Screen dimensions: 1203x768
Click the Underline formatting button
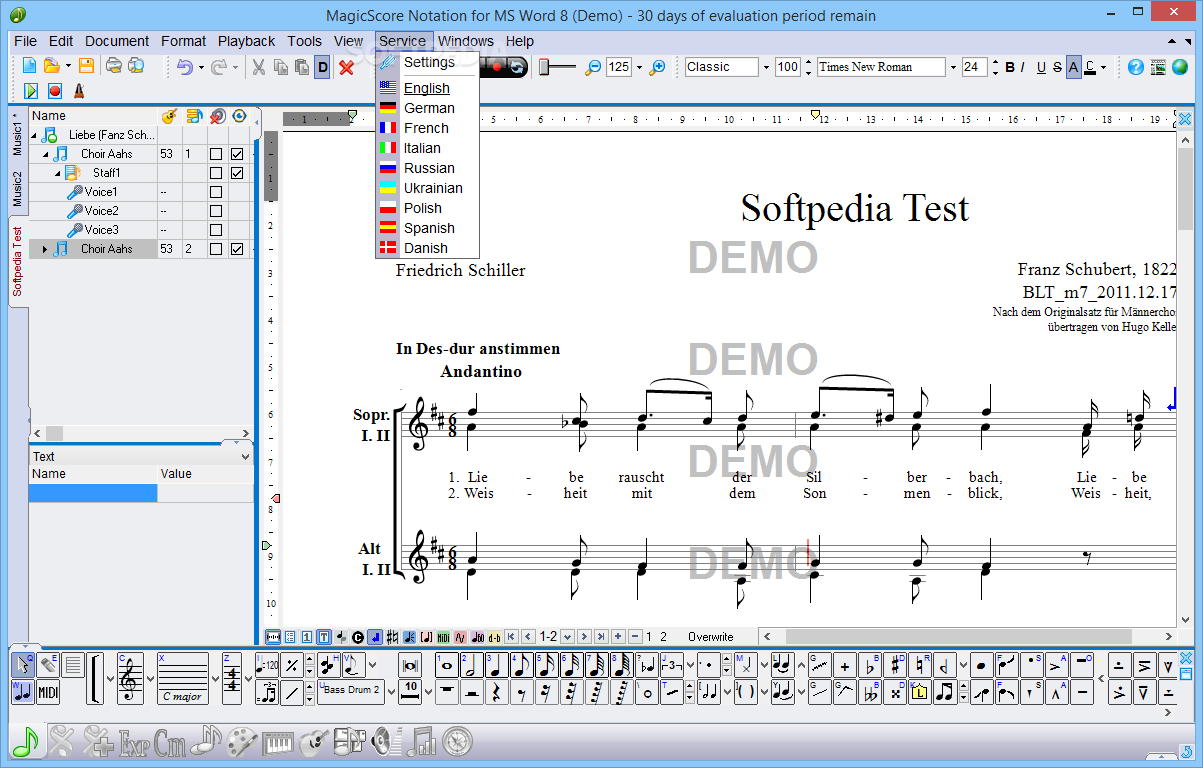(x=1041, y=67)
